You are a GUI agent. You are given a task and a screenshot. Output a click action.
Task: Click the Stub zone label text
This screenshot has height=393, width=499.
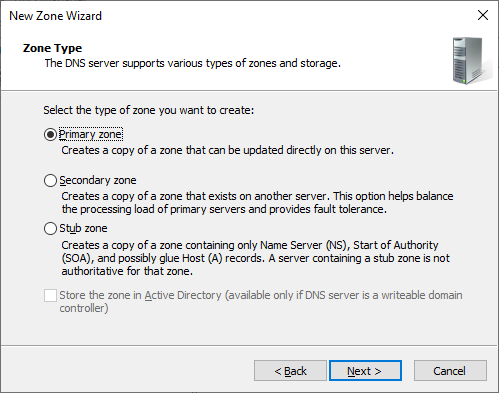tap(83, 228)
